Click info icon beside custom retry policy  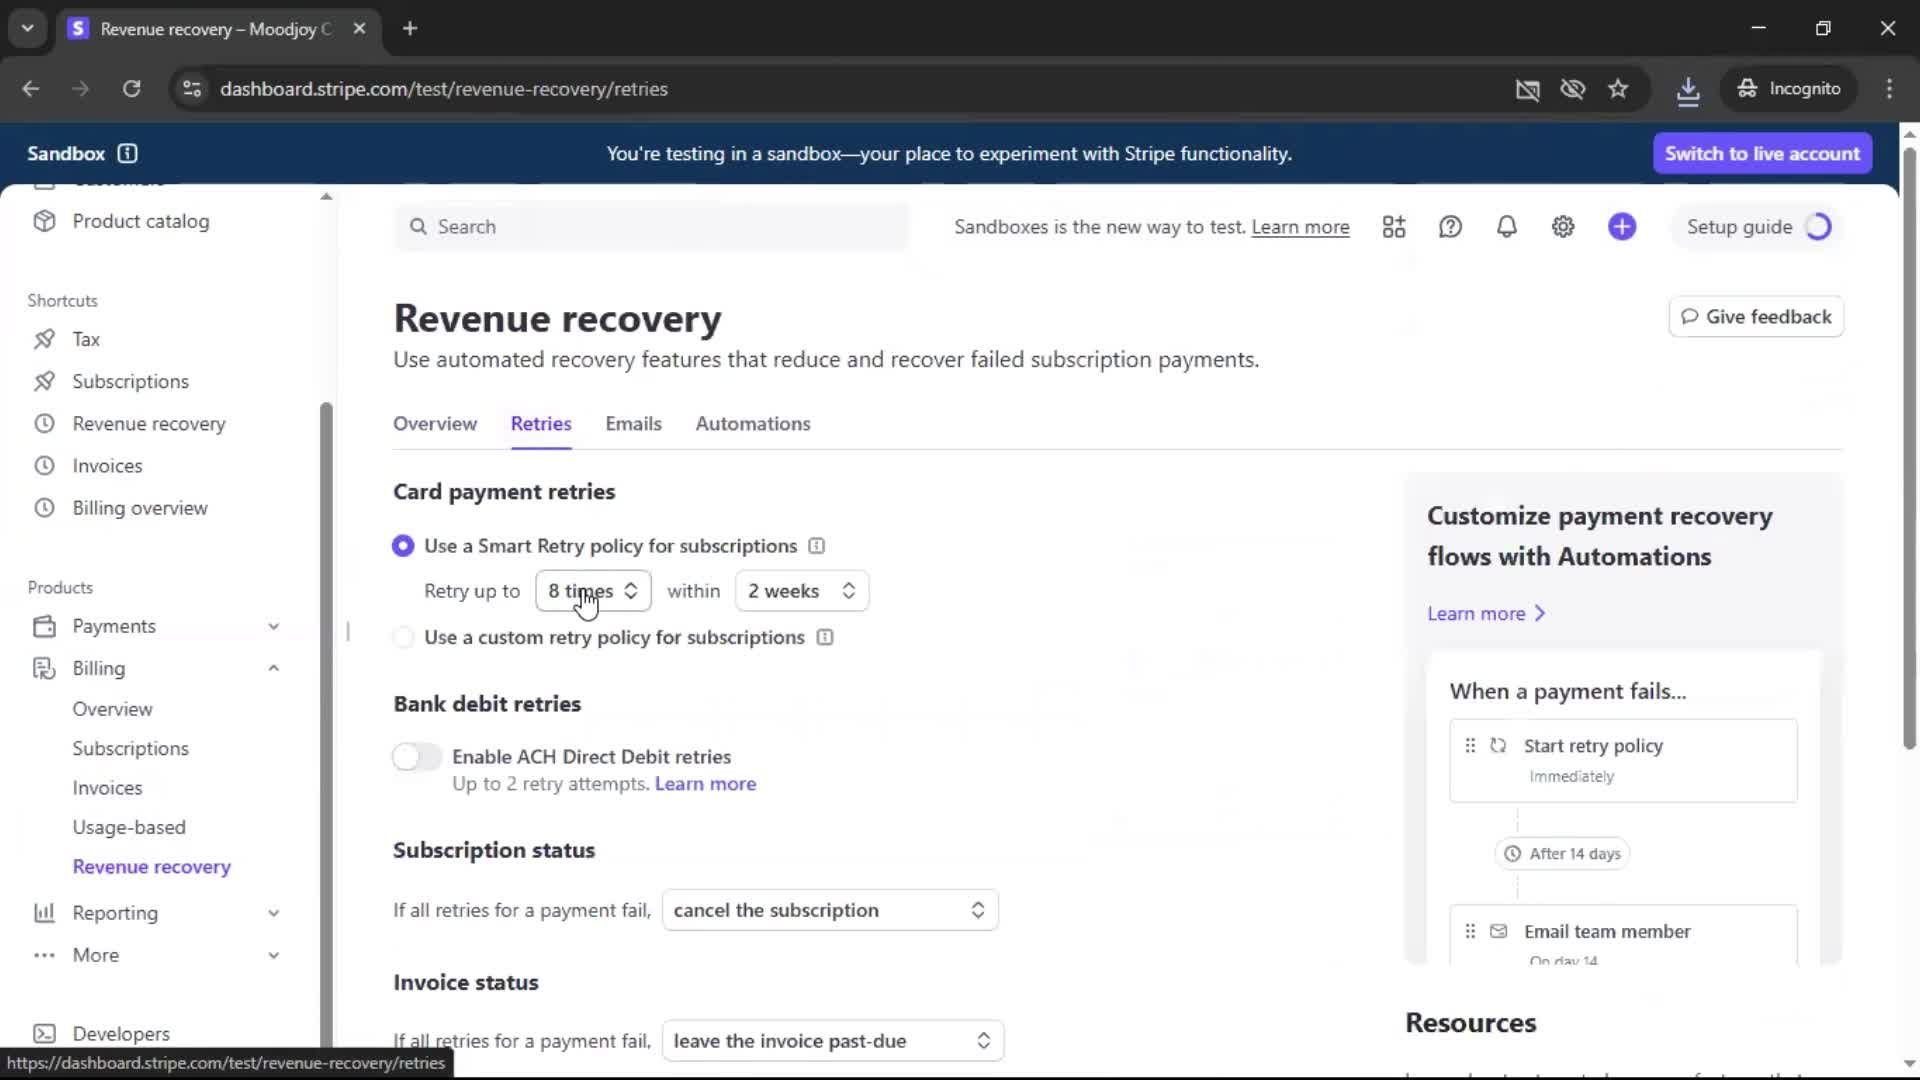click(825, 638)
